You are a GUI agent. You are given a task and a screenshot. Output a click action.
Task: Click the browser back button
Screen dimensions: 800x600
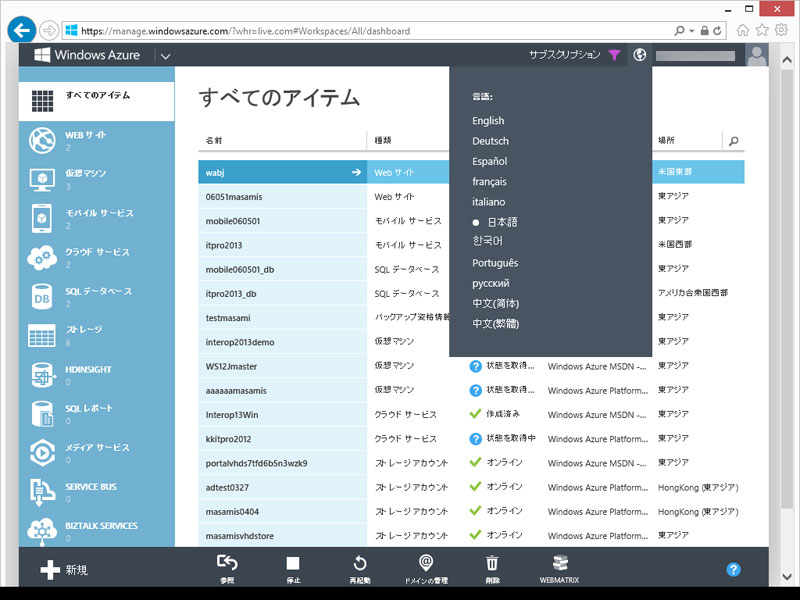click(x=21, y=31)
